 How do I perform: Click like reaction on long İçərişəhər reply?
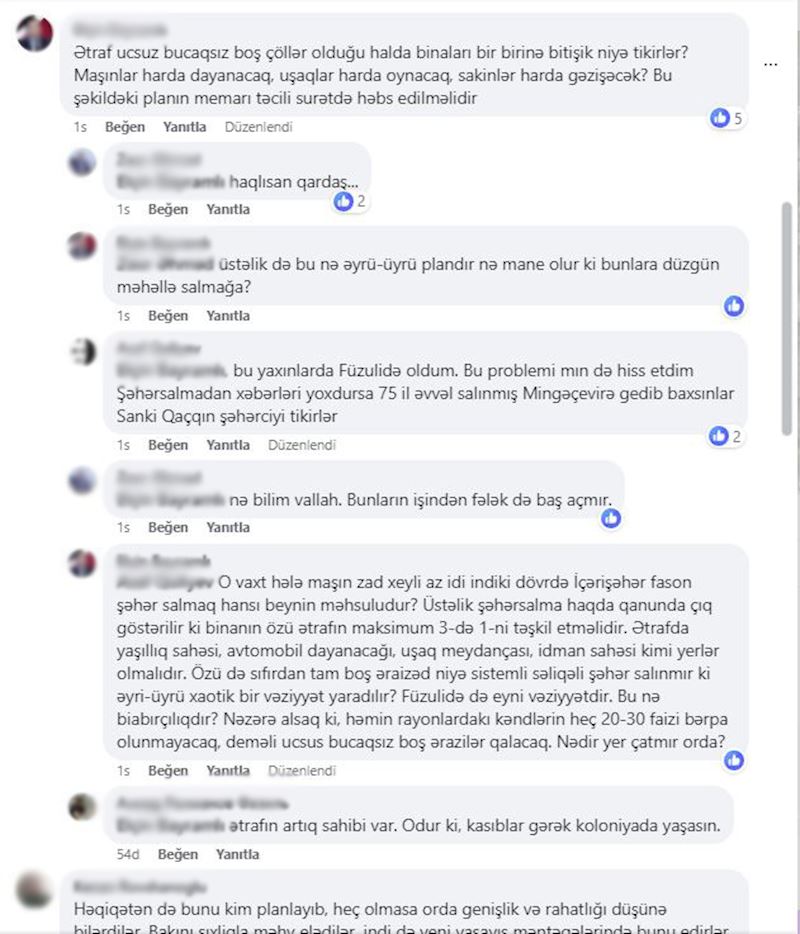734,760
